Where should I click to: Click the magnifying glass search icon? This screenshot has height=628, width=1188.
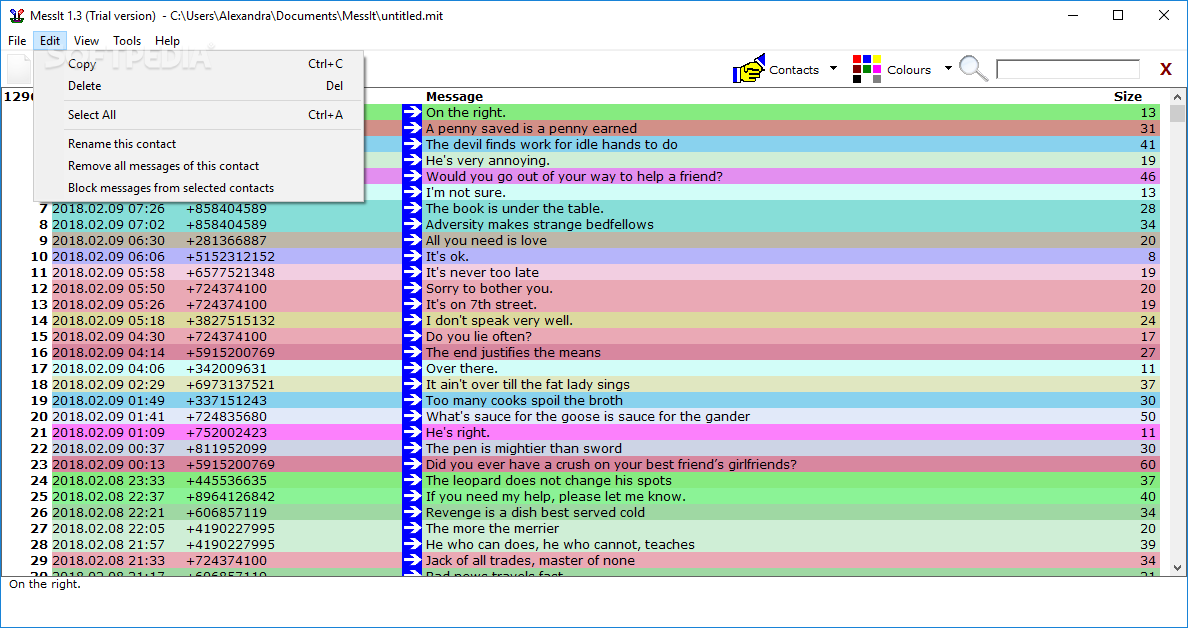pos(974,68)
